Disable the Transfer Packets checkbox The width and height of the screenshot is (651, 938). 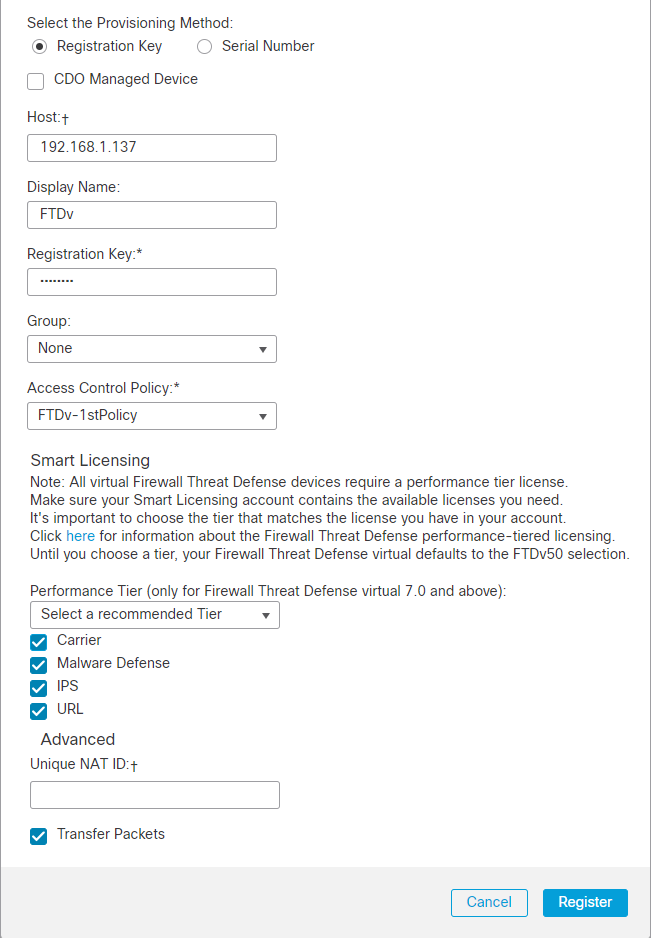39,836
